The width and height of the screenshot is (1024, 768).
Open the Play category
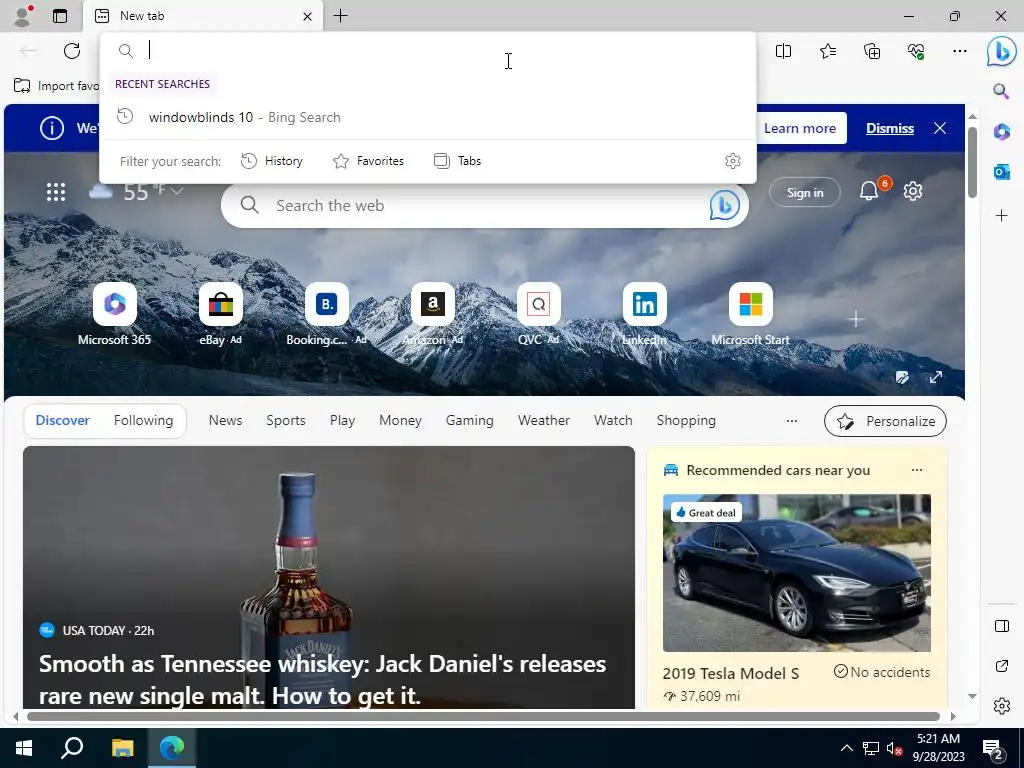click(342, 420)
